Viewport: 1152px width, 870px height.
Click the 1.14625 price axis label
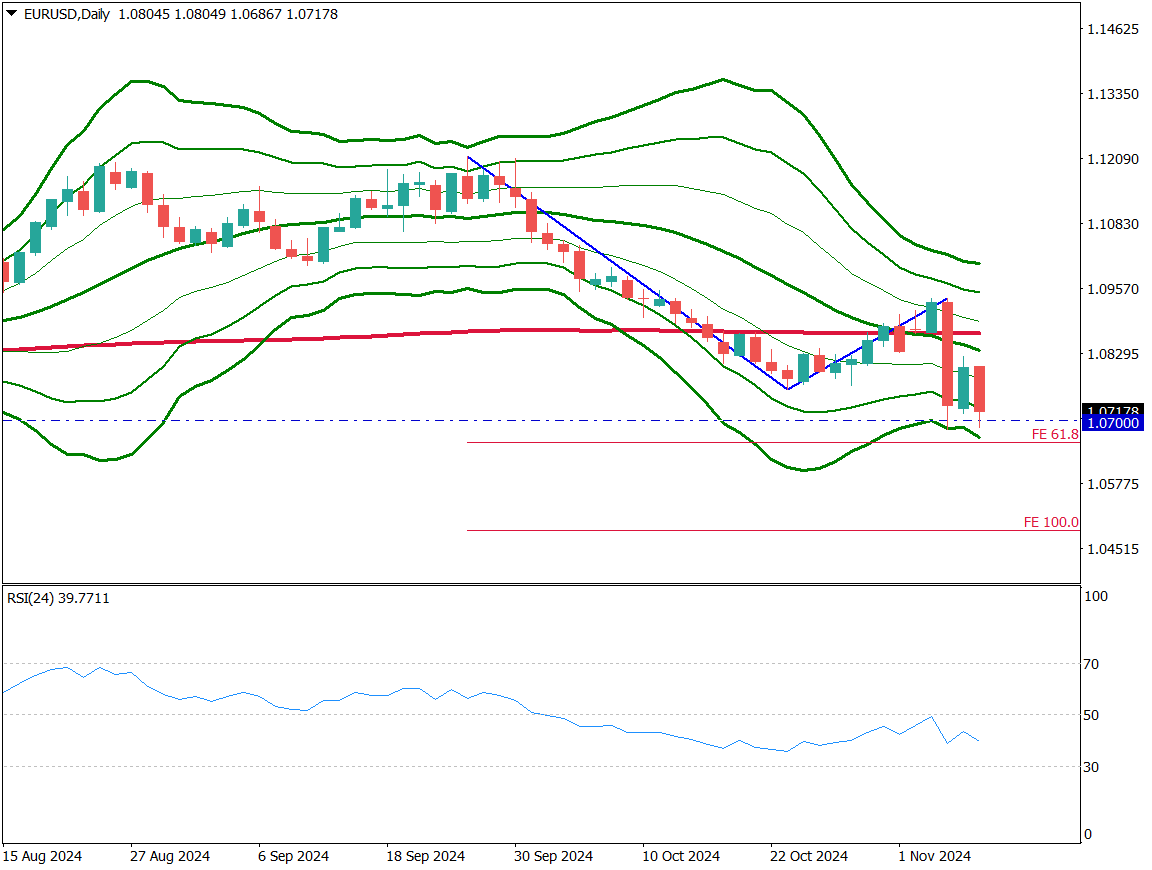pyautogui.click(x=1112, y=29)
